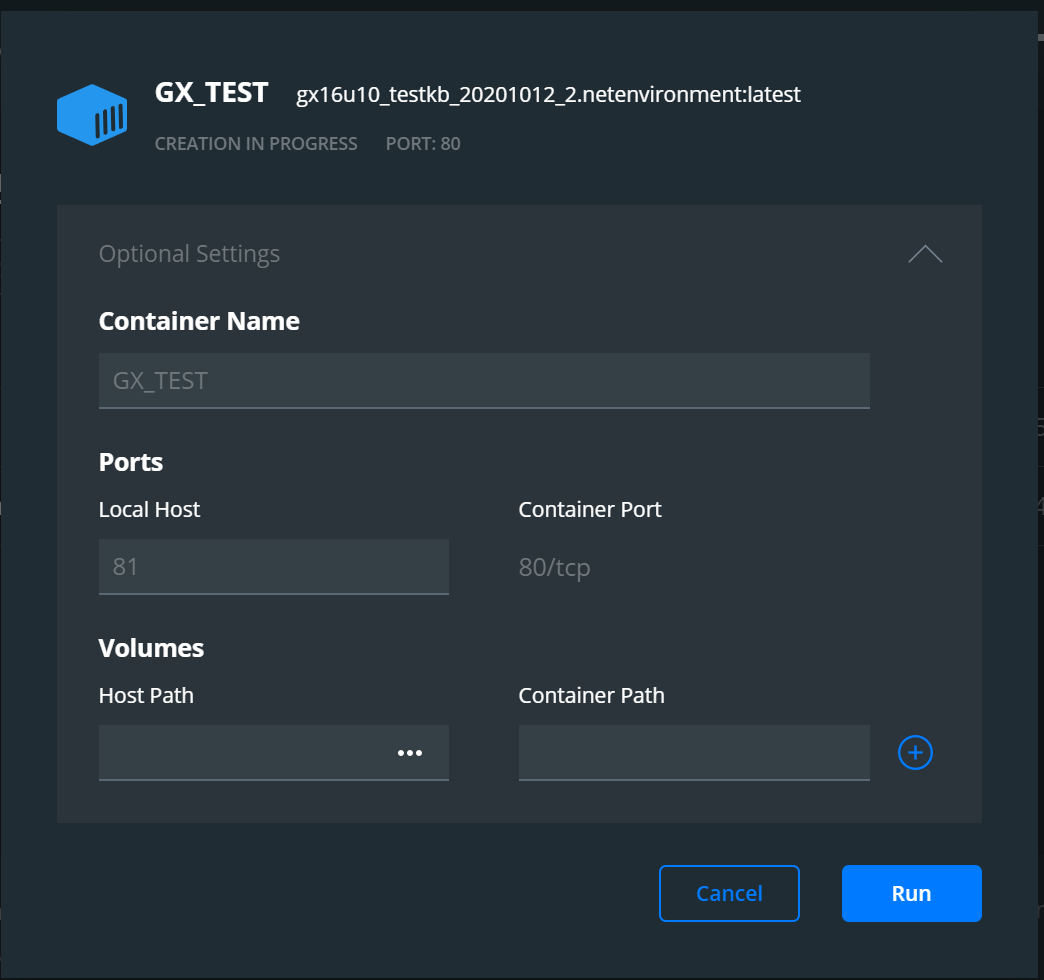Cancel the container creation dialog

coord(729,893)
